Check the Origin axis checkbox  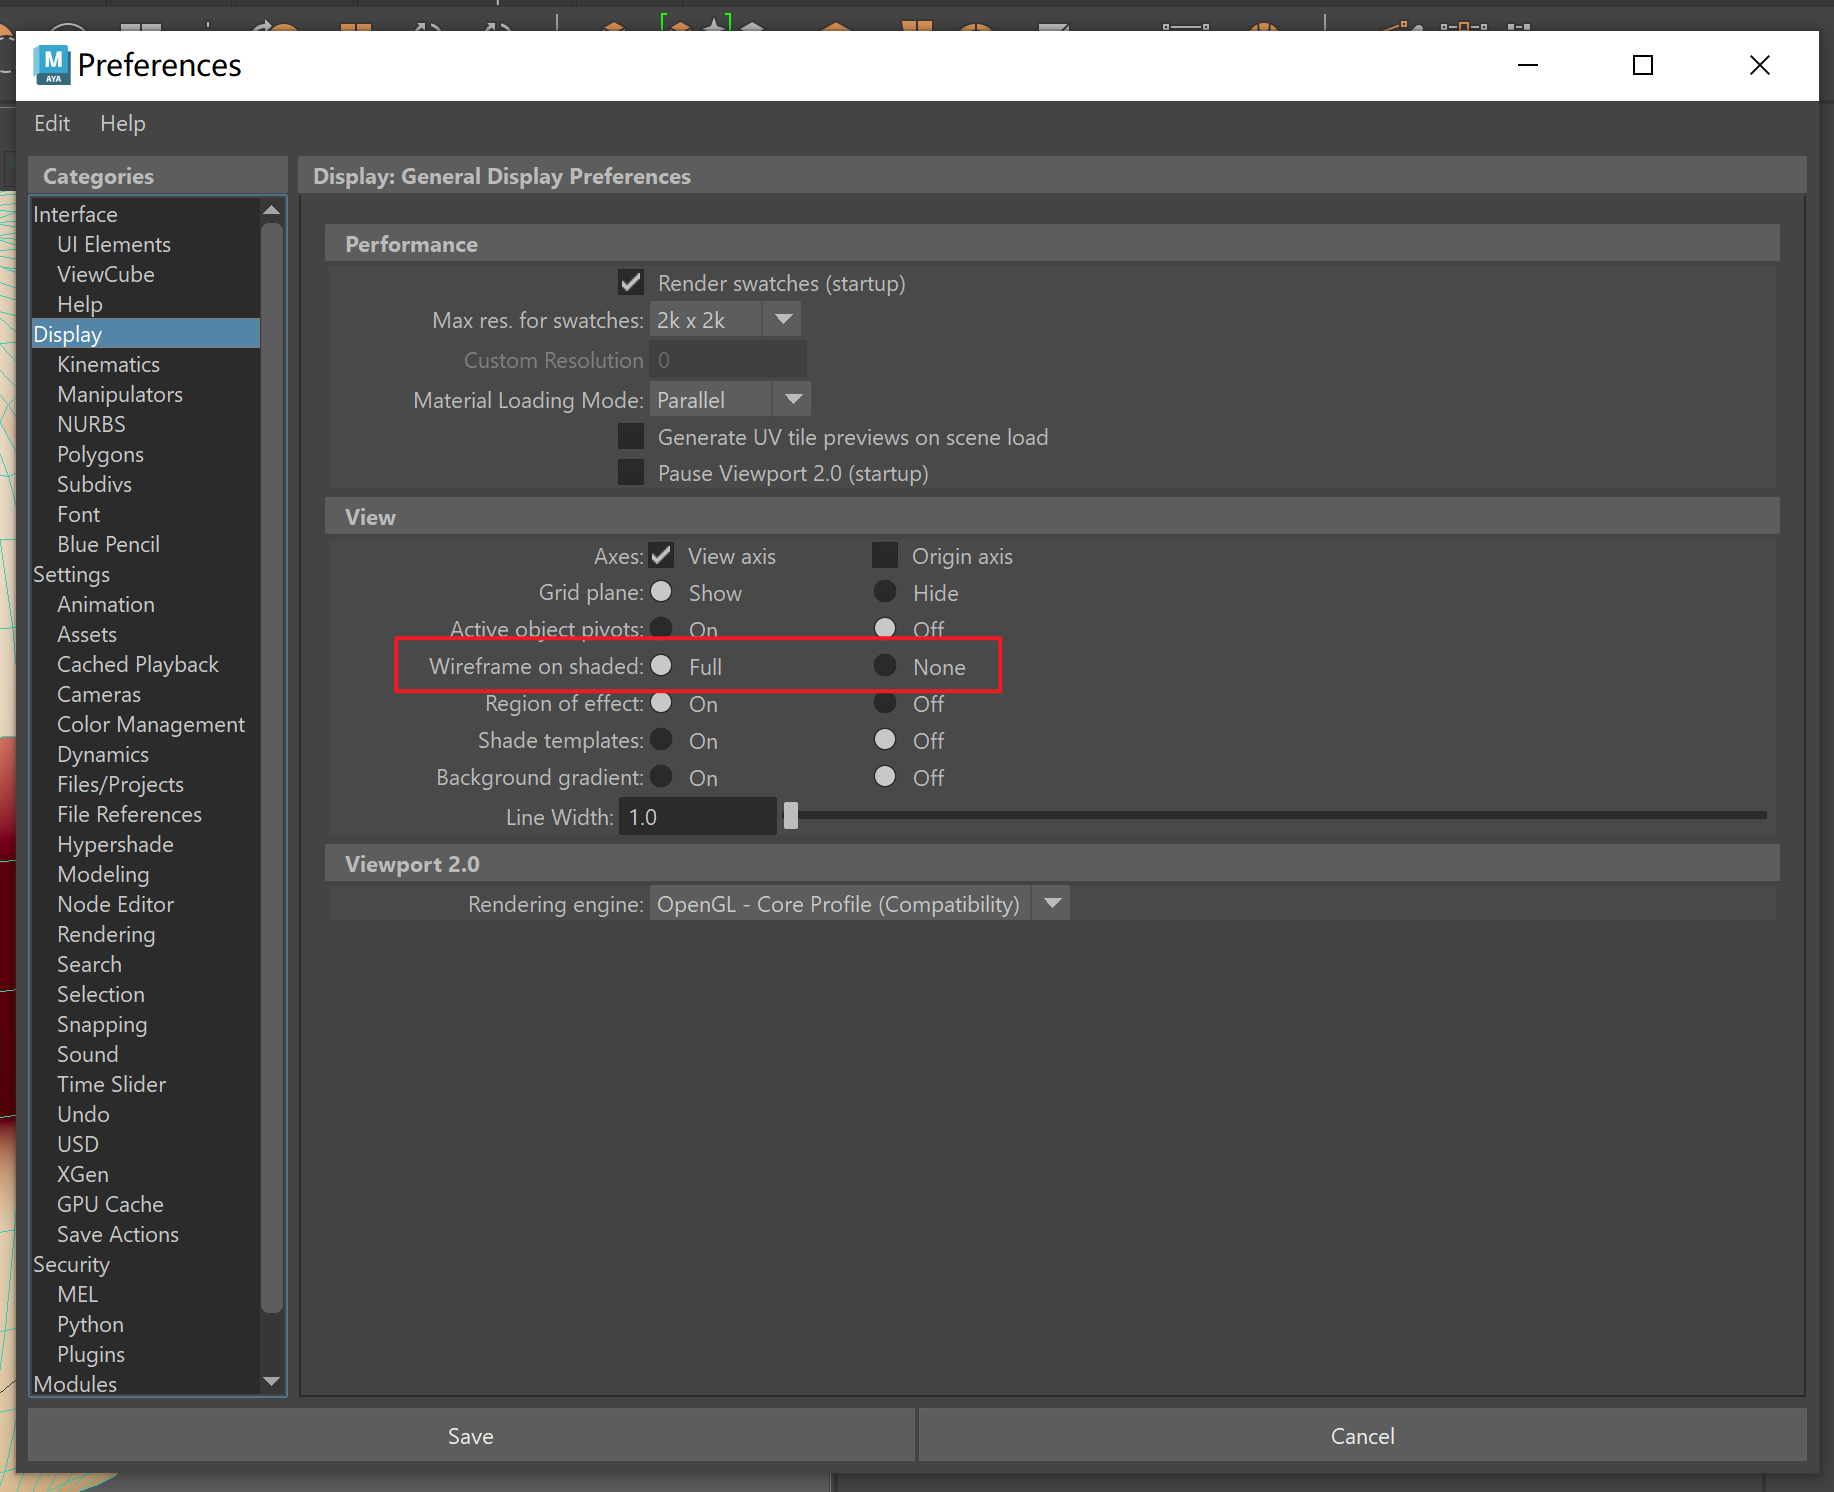tap(885, 556)
